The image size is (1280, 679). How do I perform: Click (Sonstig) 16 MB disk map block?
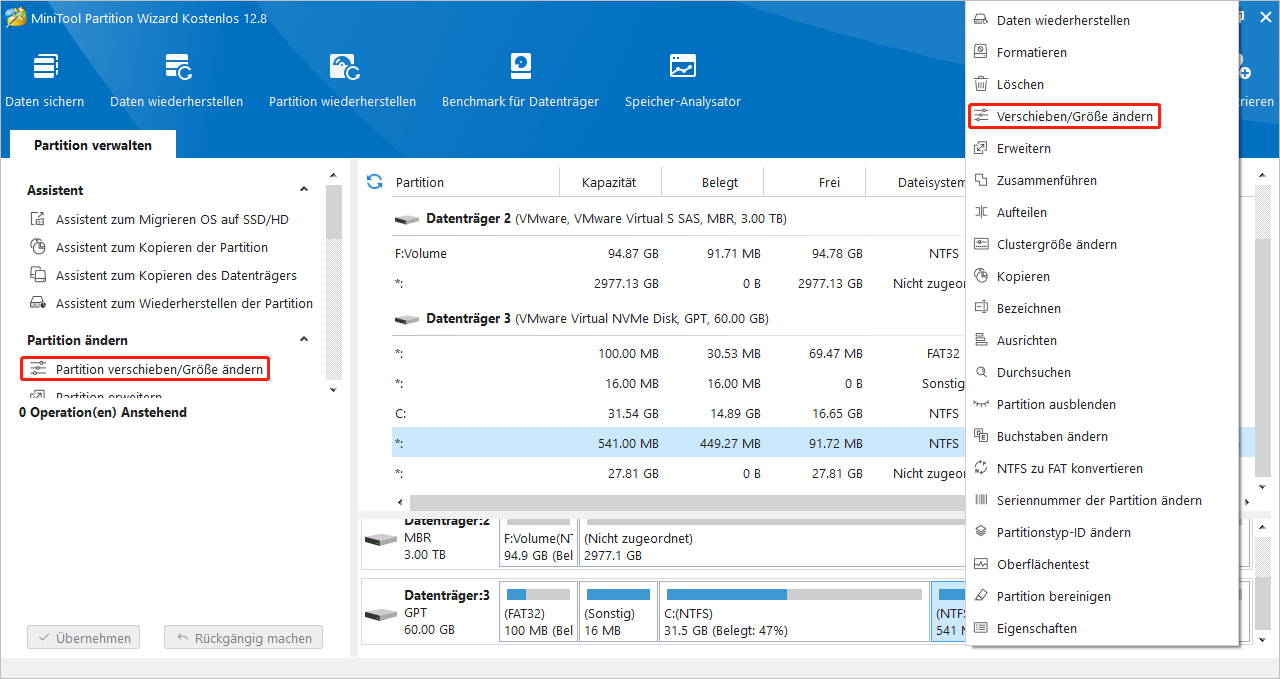coord(618,612)
